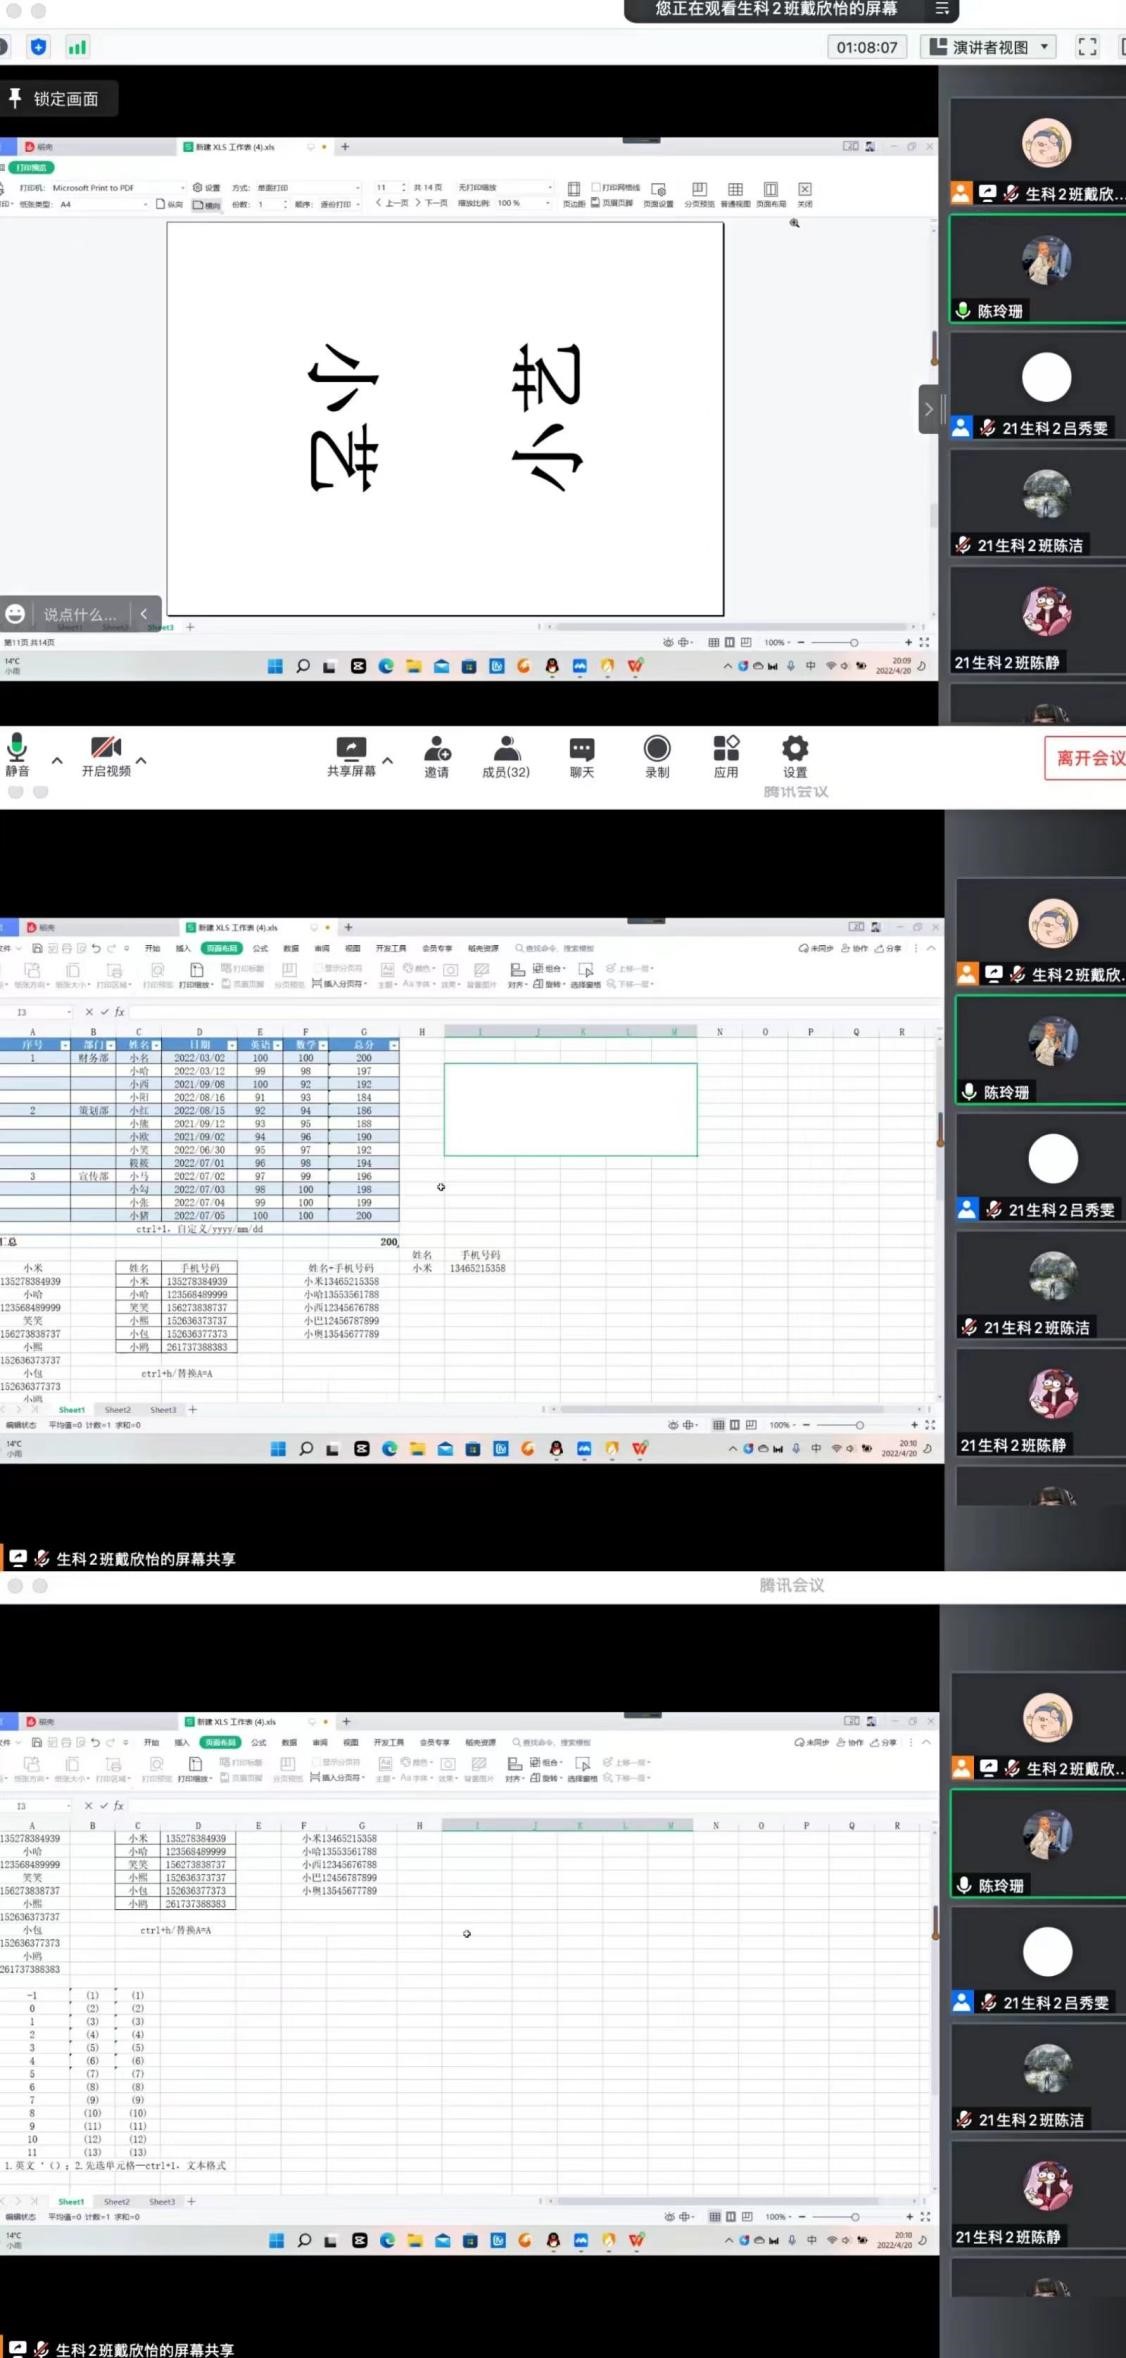Open the 邀请 invite icon
The height and width of the screenshot is (2358, 1126).
point(437,754)
